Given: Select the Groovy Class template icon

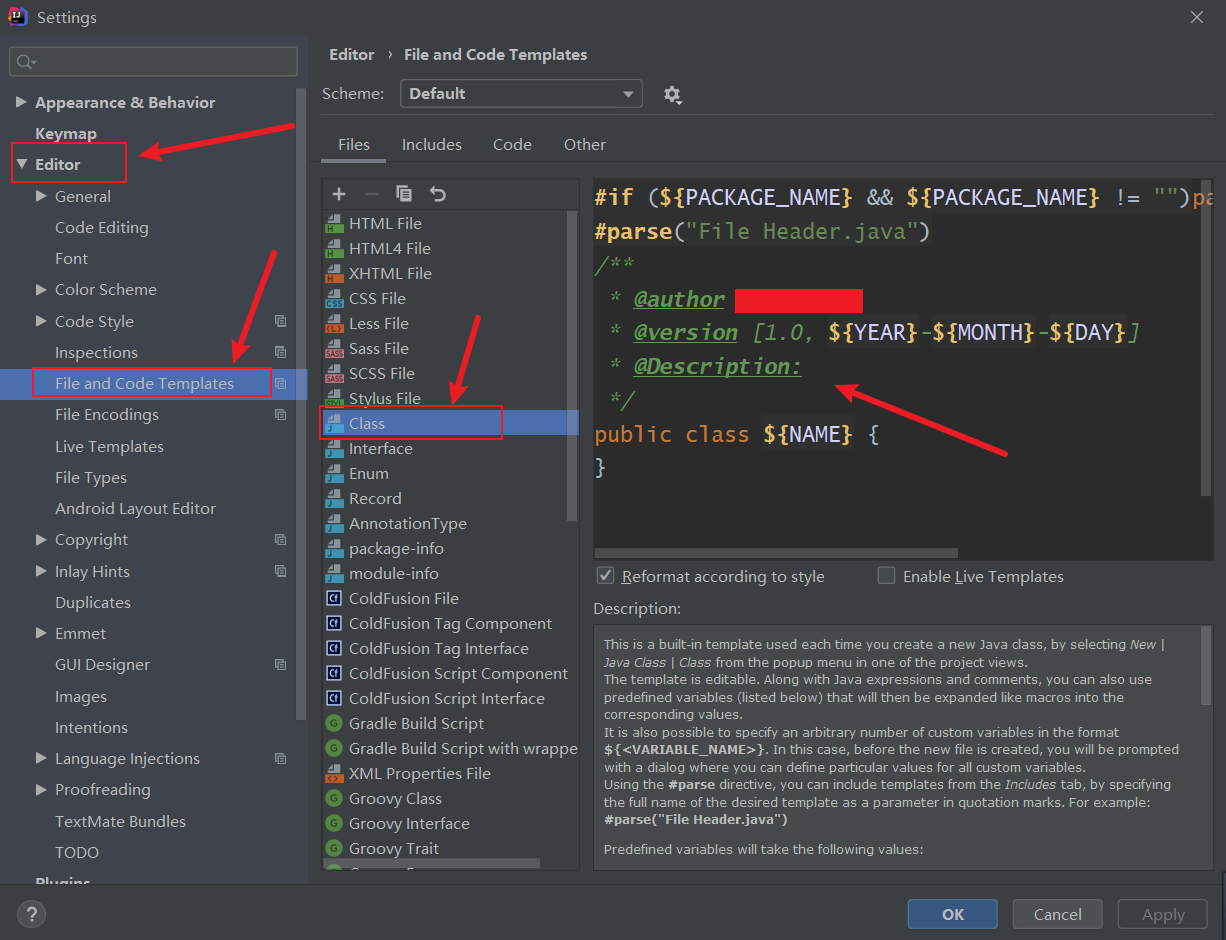Looking at the screenshot, I should click(335, 799).
